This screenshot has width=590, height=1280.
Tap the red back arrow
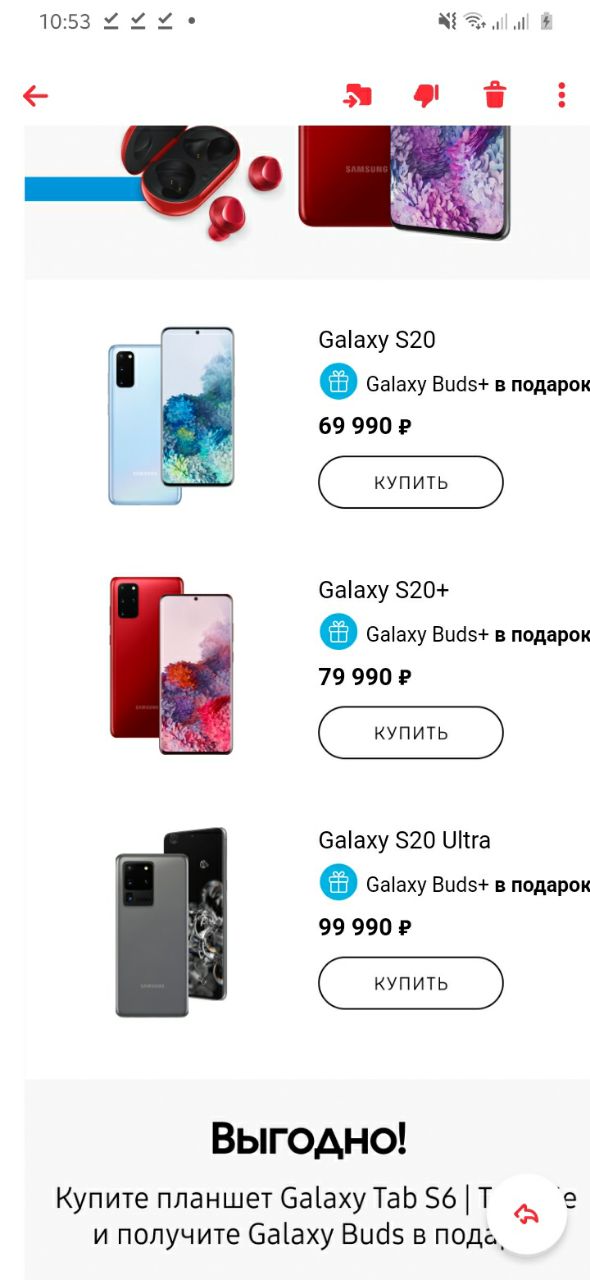pyautogui.click(x=36, y=96)
